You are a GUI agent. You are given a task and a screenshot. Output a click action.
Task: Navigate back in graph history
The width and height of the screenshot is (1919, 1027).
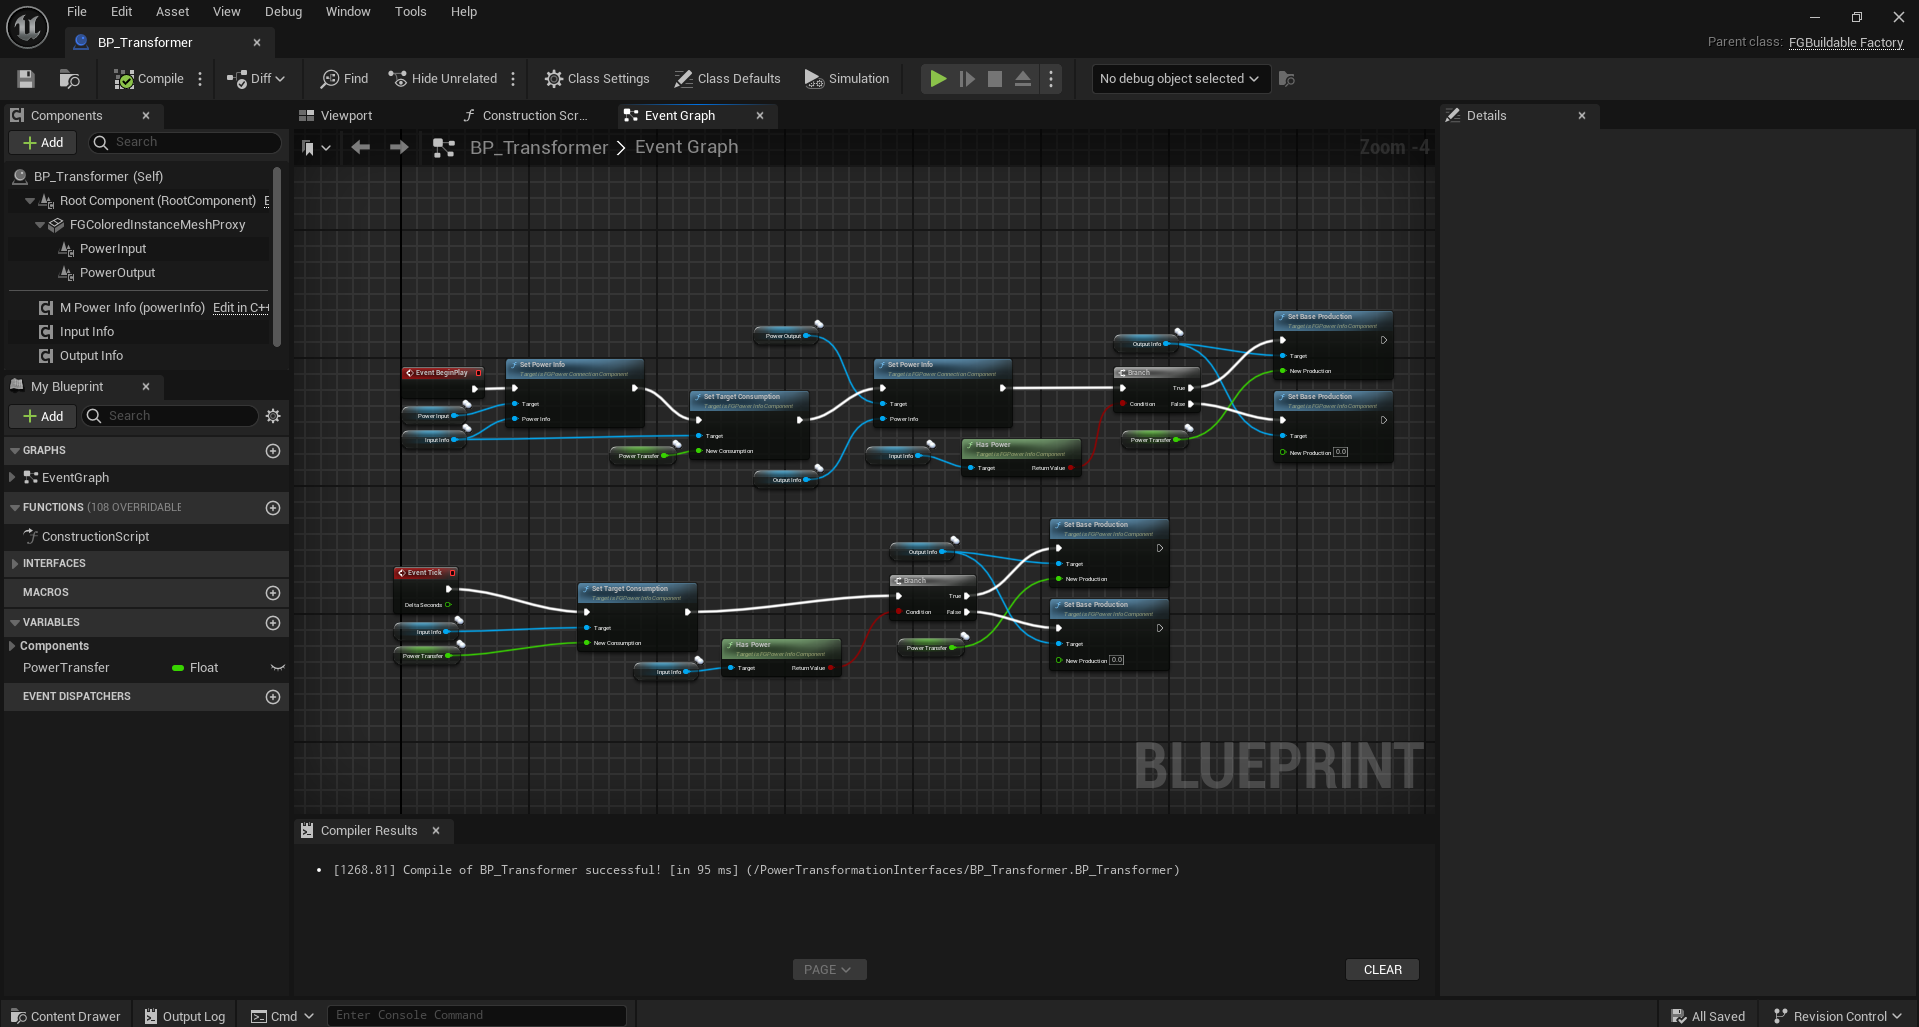tap(361, 148)
